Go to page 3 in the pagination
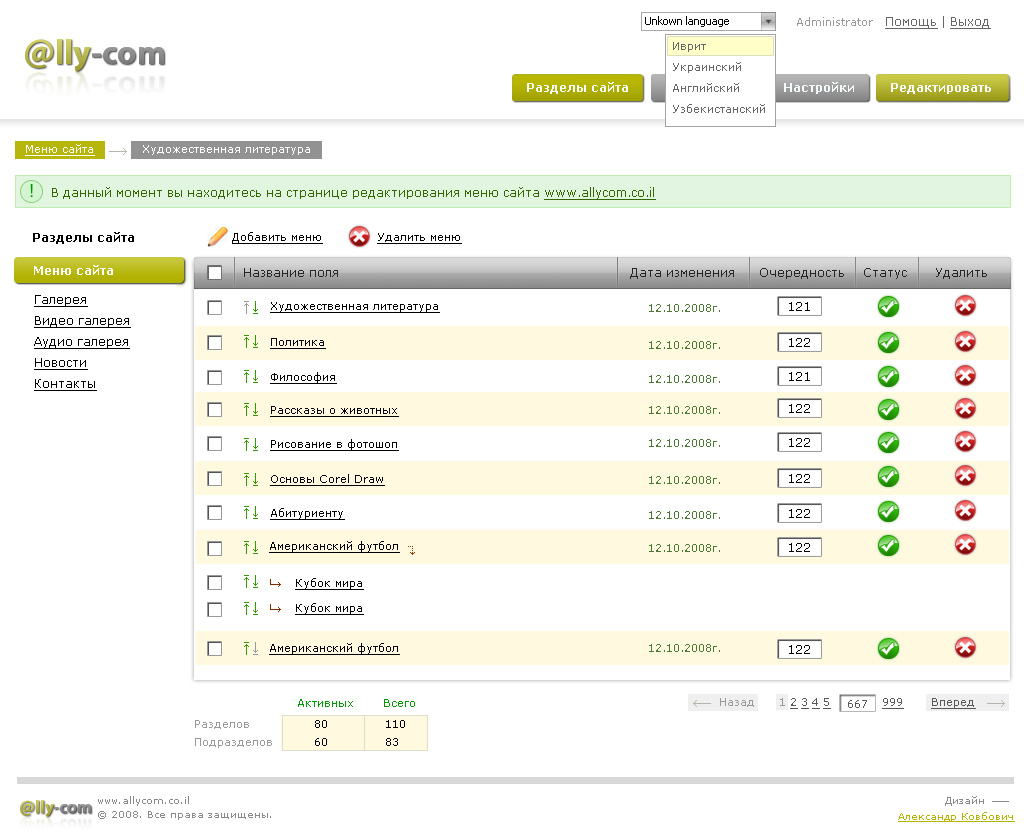The image size is (1024, 838). 805,702
